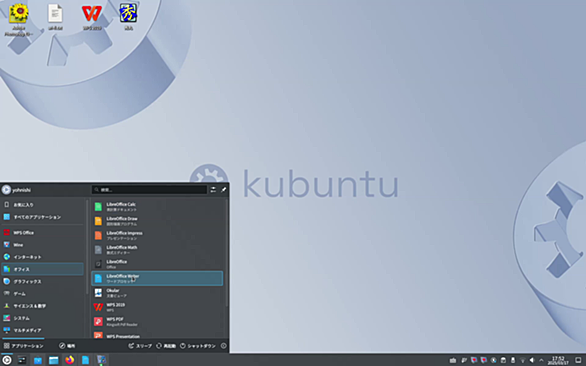Select the Office (オフィス) category

(x=43, y=269)
